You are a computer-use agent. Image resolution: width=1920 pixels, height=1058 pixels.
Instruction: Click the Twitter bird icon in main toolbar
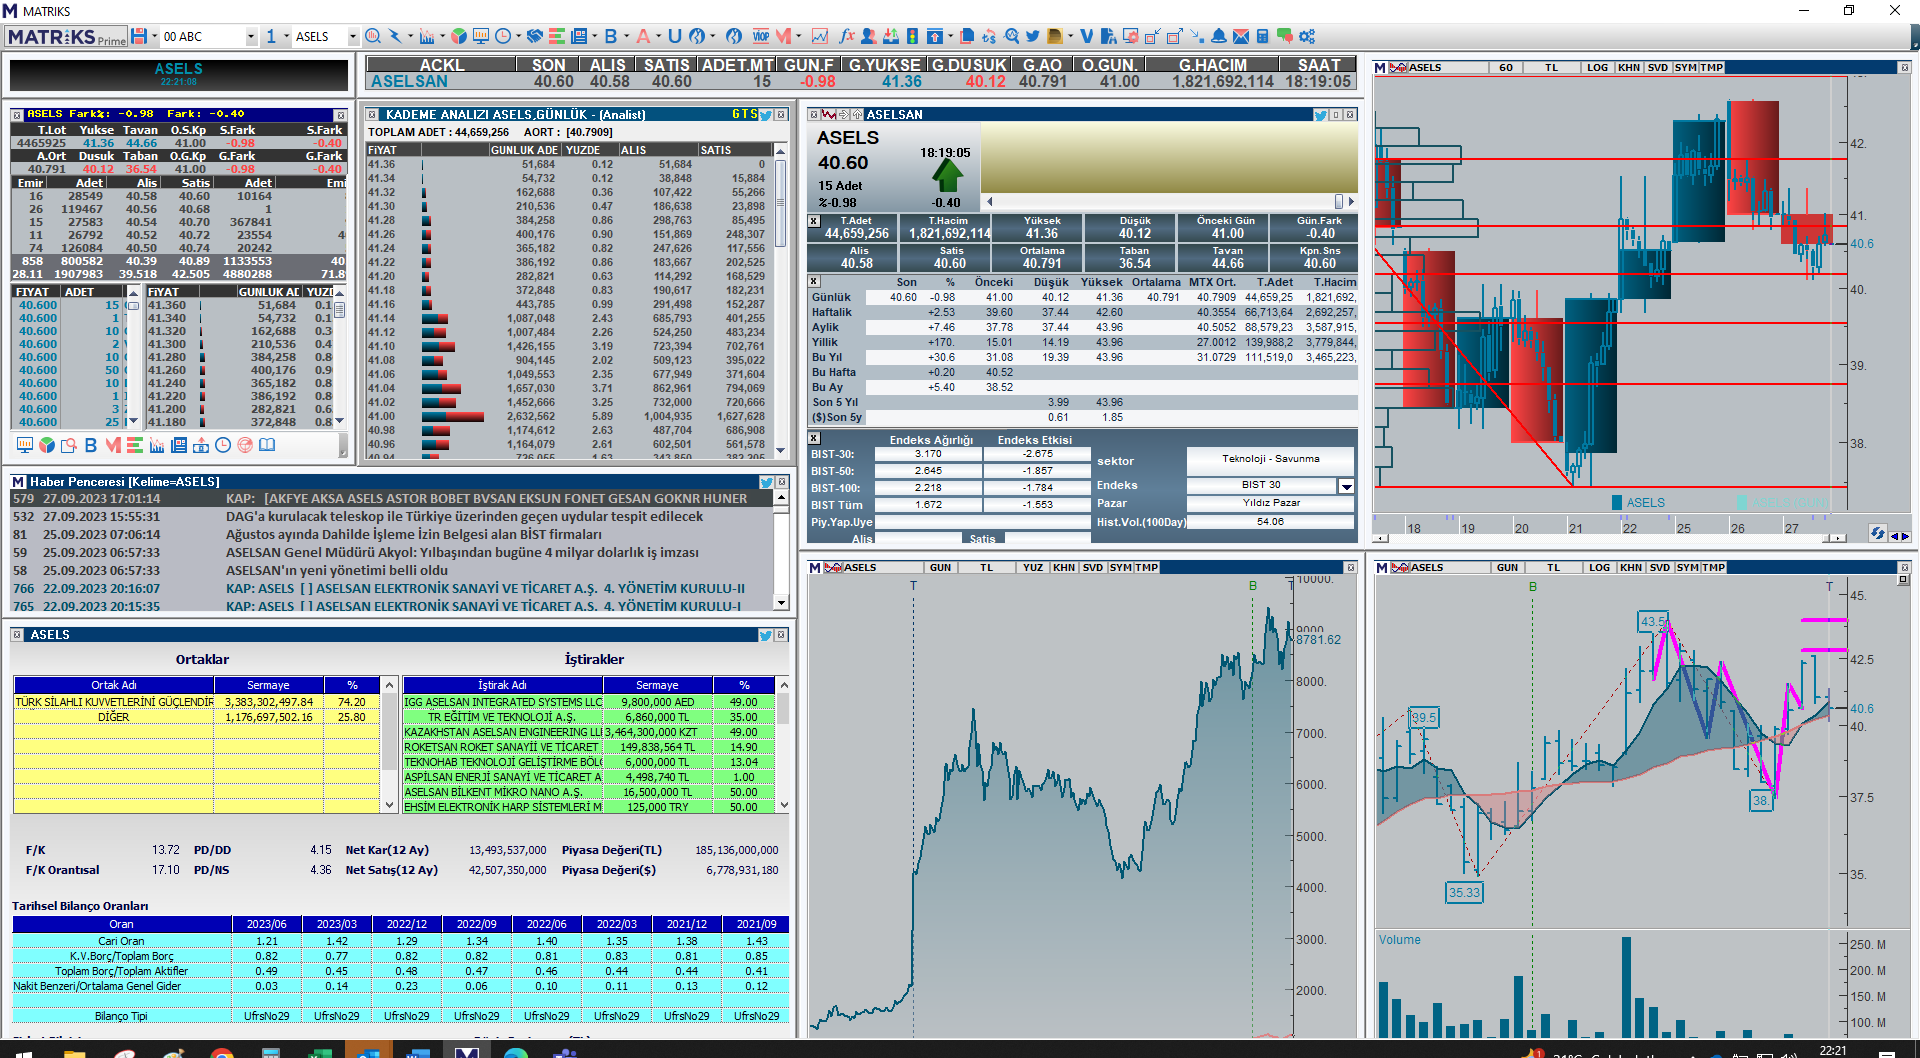(1032, 36)
